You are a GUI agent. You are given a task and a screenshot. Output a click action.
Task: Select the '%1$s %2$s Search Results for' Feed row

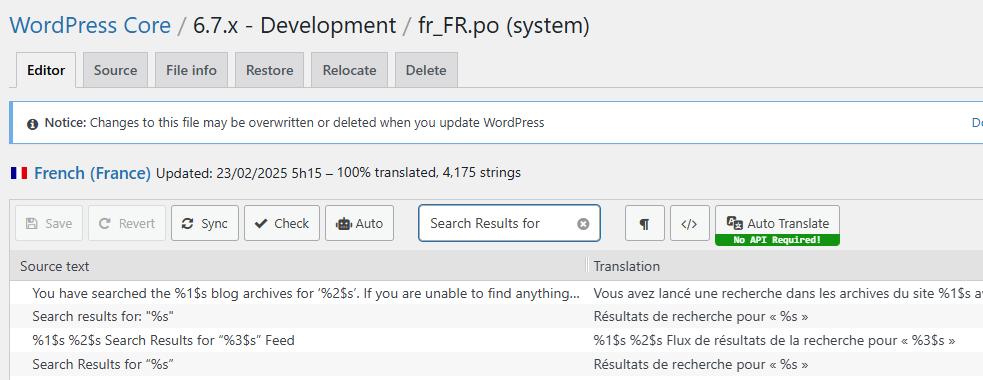(x=298, y=340)
